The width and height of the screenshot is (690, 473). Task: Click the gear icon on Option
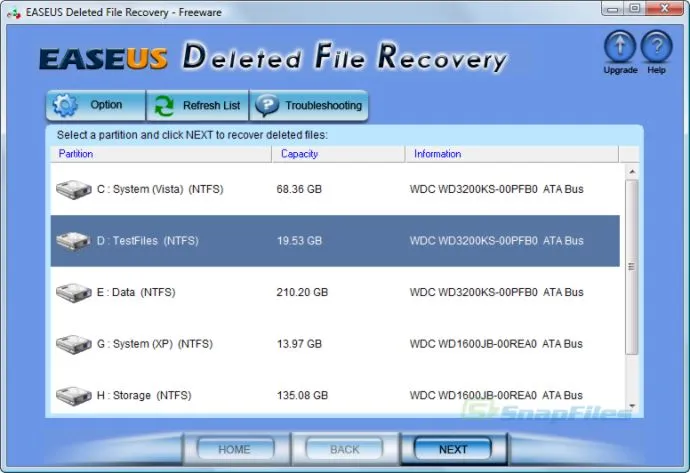coord(65,105)
